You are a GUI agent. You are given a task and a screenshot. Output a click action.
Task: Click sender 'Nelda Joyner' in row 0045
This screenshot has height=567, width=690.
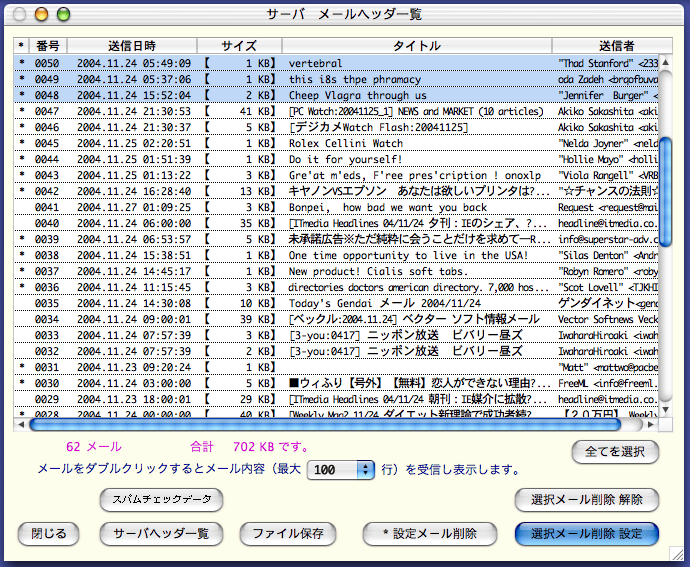(x=593, y=144)
